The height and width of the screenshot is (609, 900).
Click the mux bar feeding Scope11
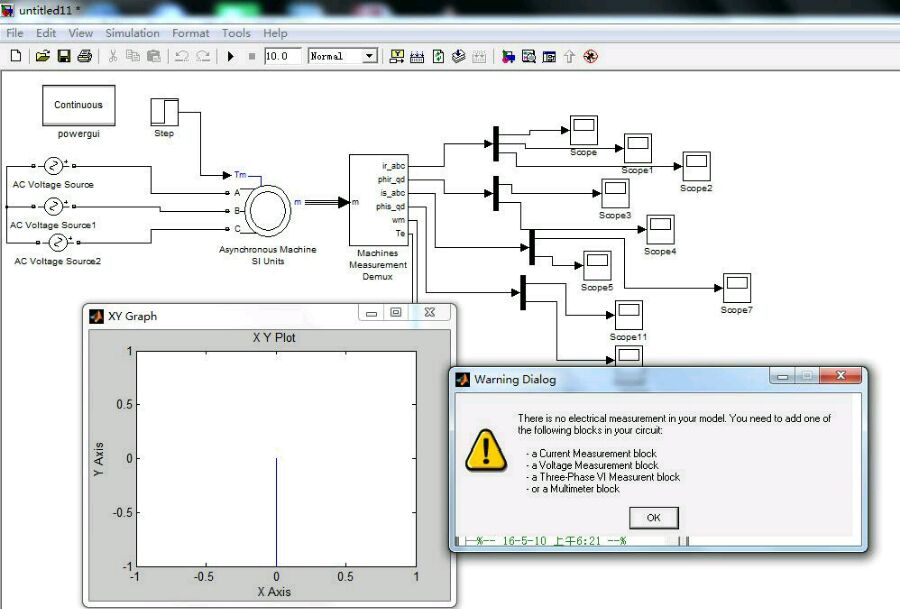(523, 293)
